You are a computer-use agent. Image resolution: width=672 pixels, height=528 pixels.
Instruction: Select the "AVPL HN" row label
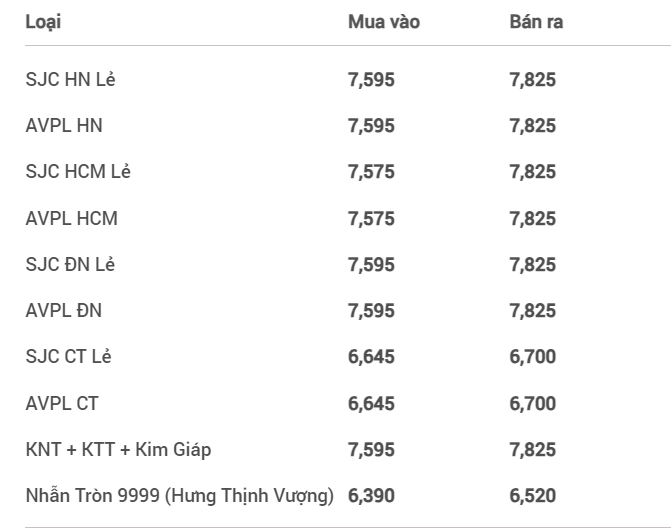(63, 126)
